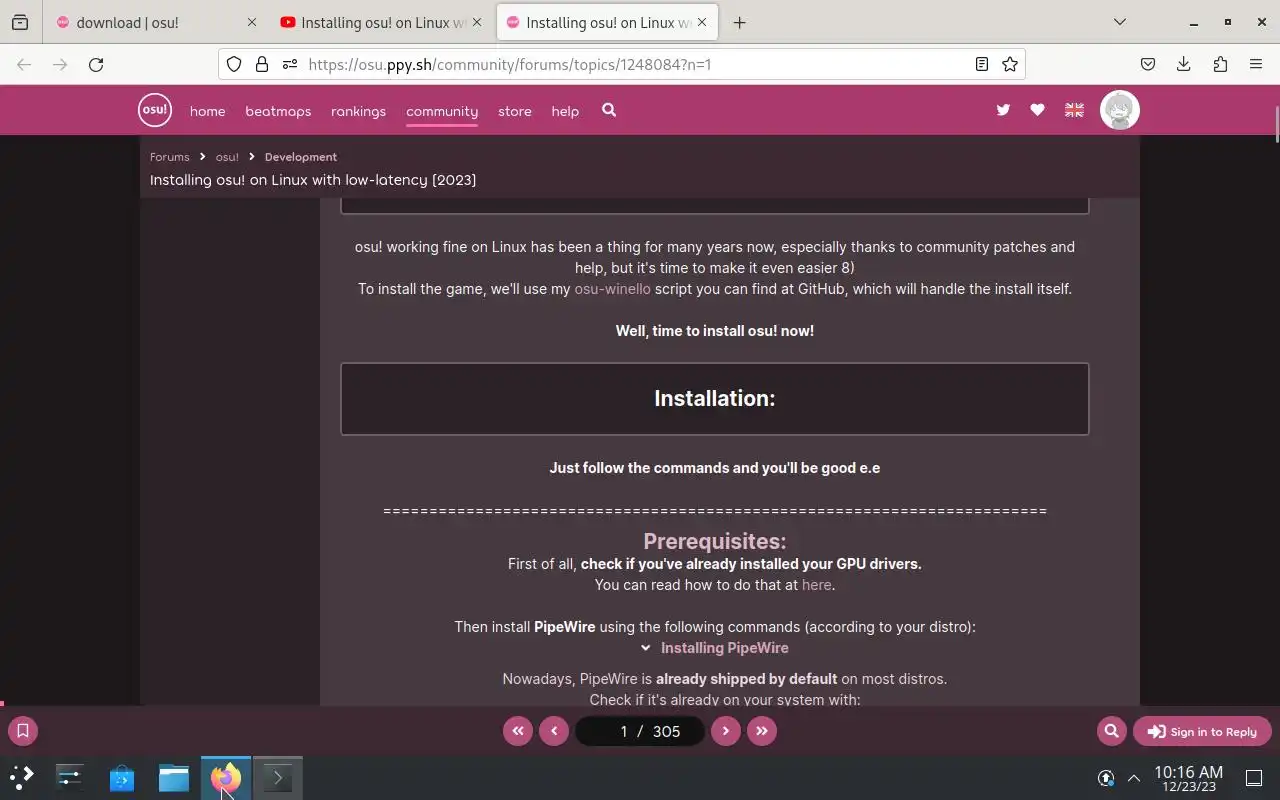Click Firefox back arrow button
1280x800 pixels.
[x=24, y=64]
